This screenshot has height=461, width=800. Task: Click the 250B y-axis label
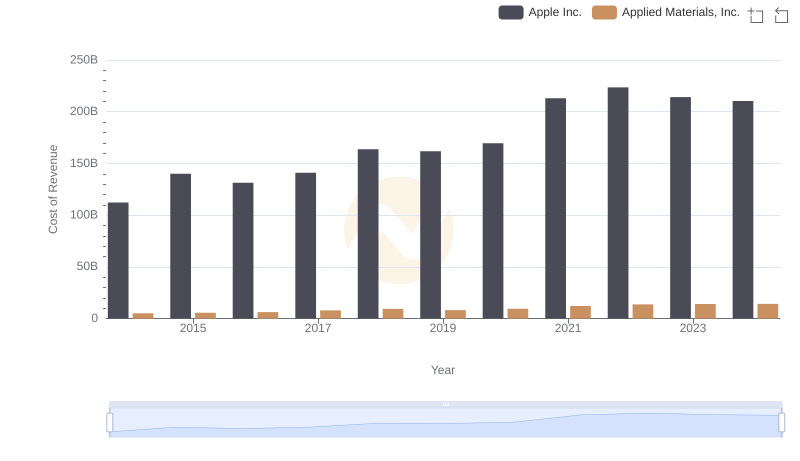click(84, 60)
